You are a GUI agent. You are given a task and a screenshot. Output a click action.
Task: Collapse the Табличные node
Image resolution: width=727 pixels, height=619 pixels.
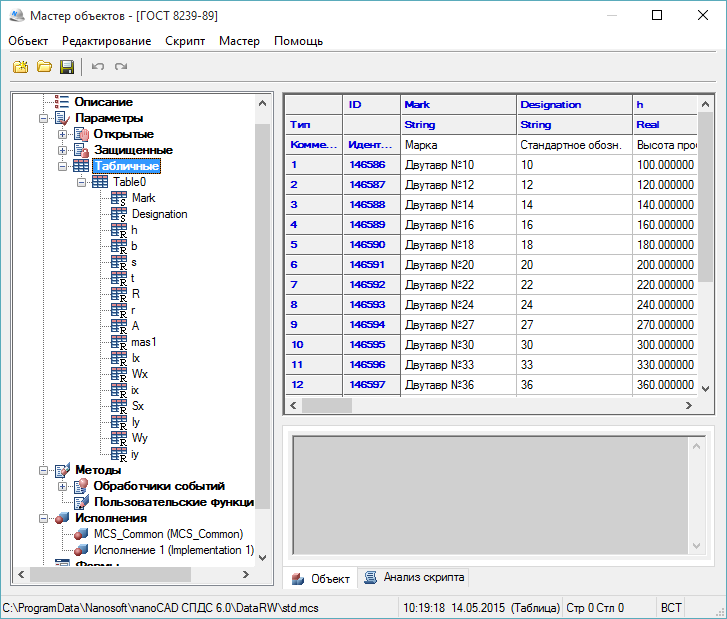(62, 166)
